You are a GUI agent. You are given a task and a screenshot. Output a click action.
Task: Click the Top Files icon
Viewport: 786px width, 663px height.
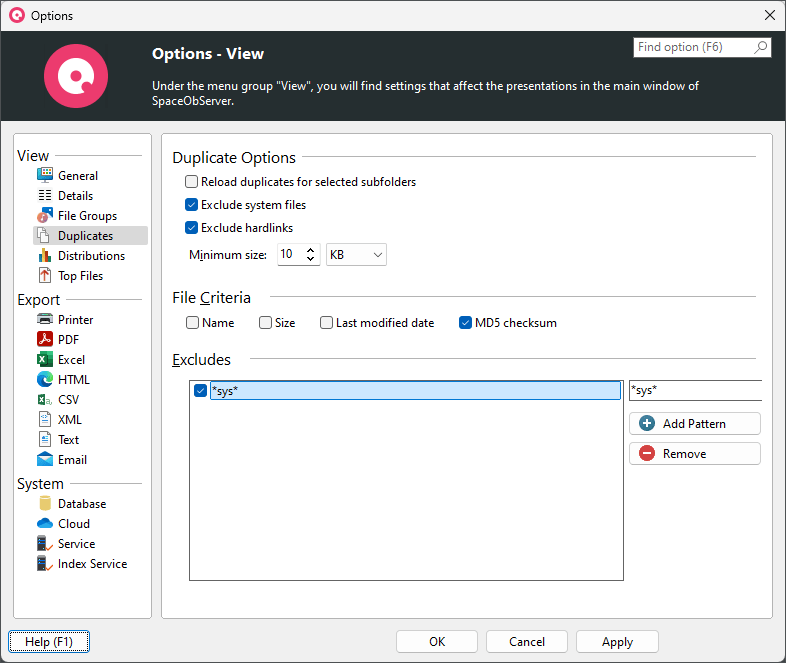coord(45,276)
